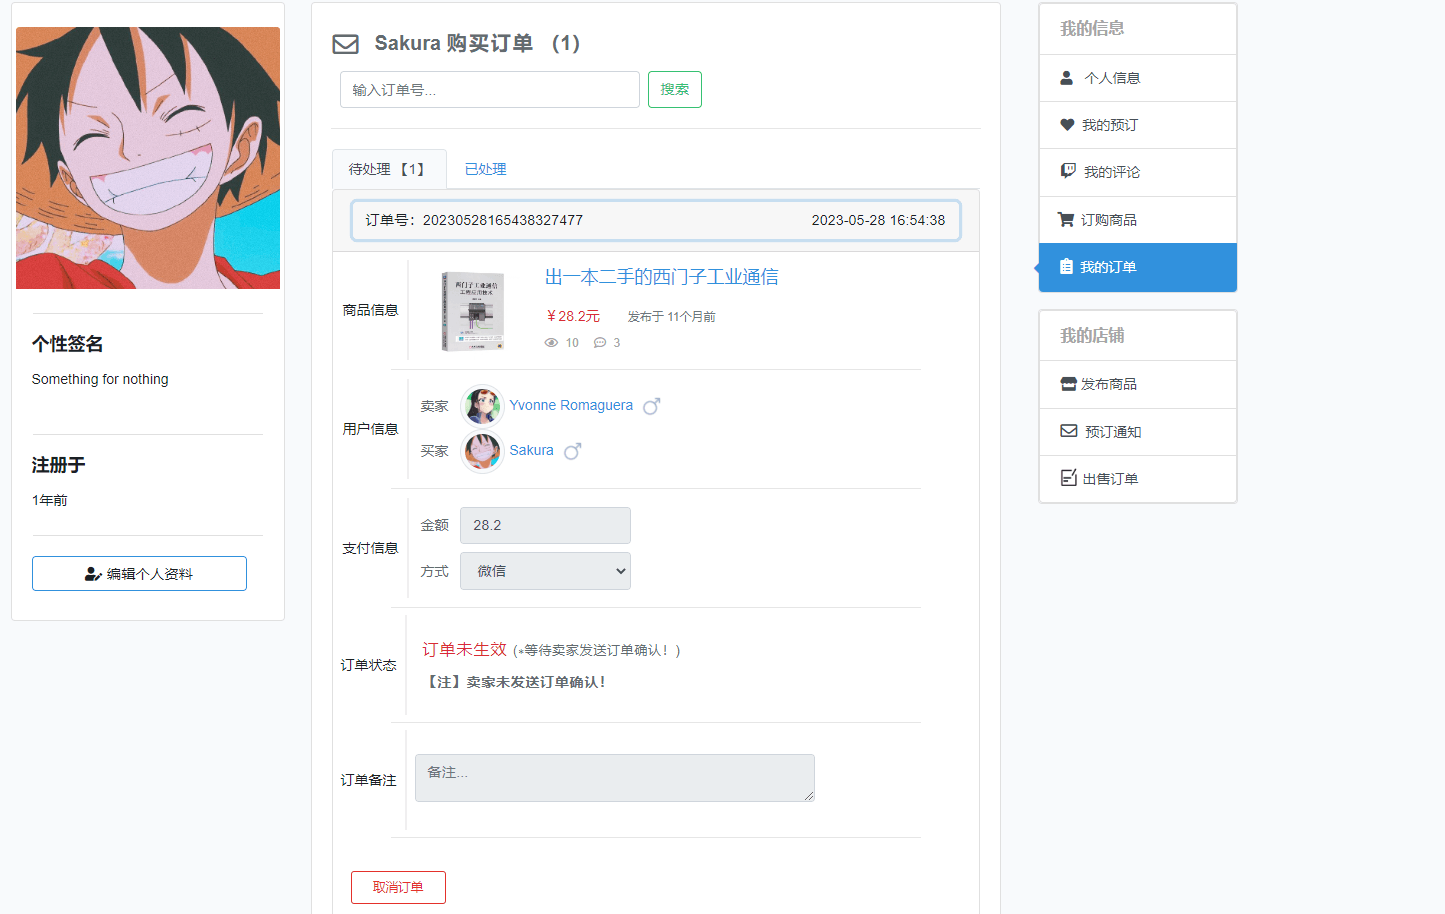Click buyer Sakura's avatar
The image size is (1445, 914).
click(482, 451)
